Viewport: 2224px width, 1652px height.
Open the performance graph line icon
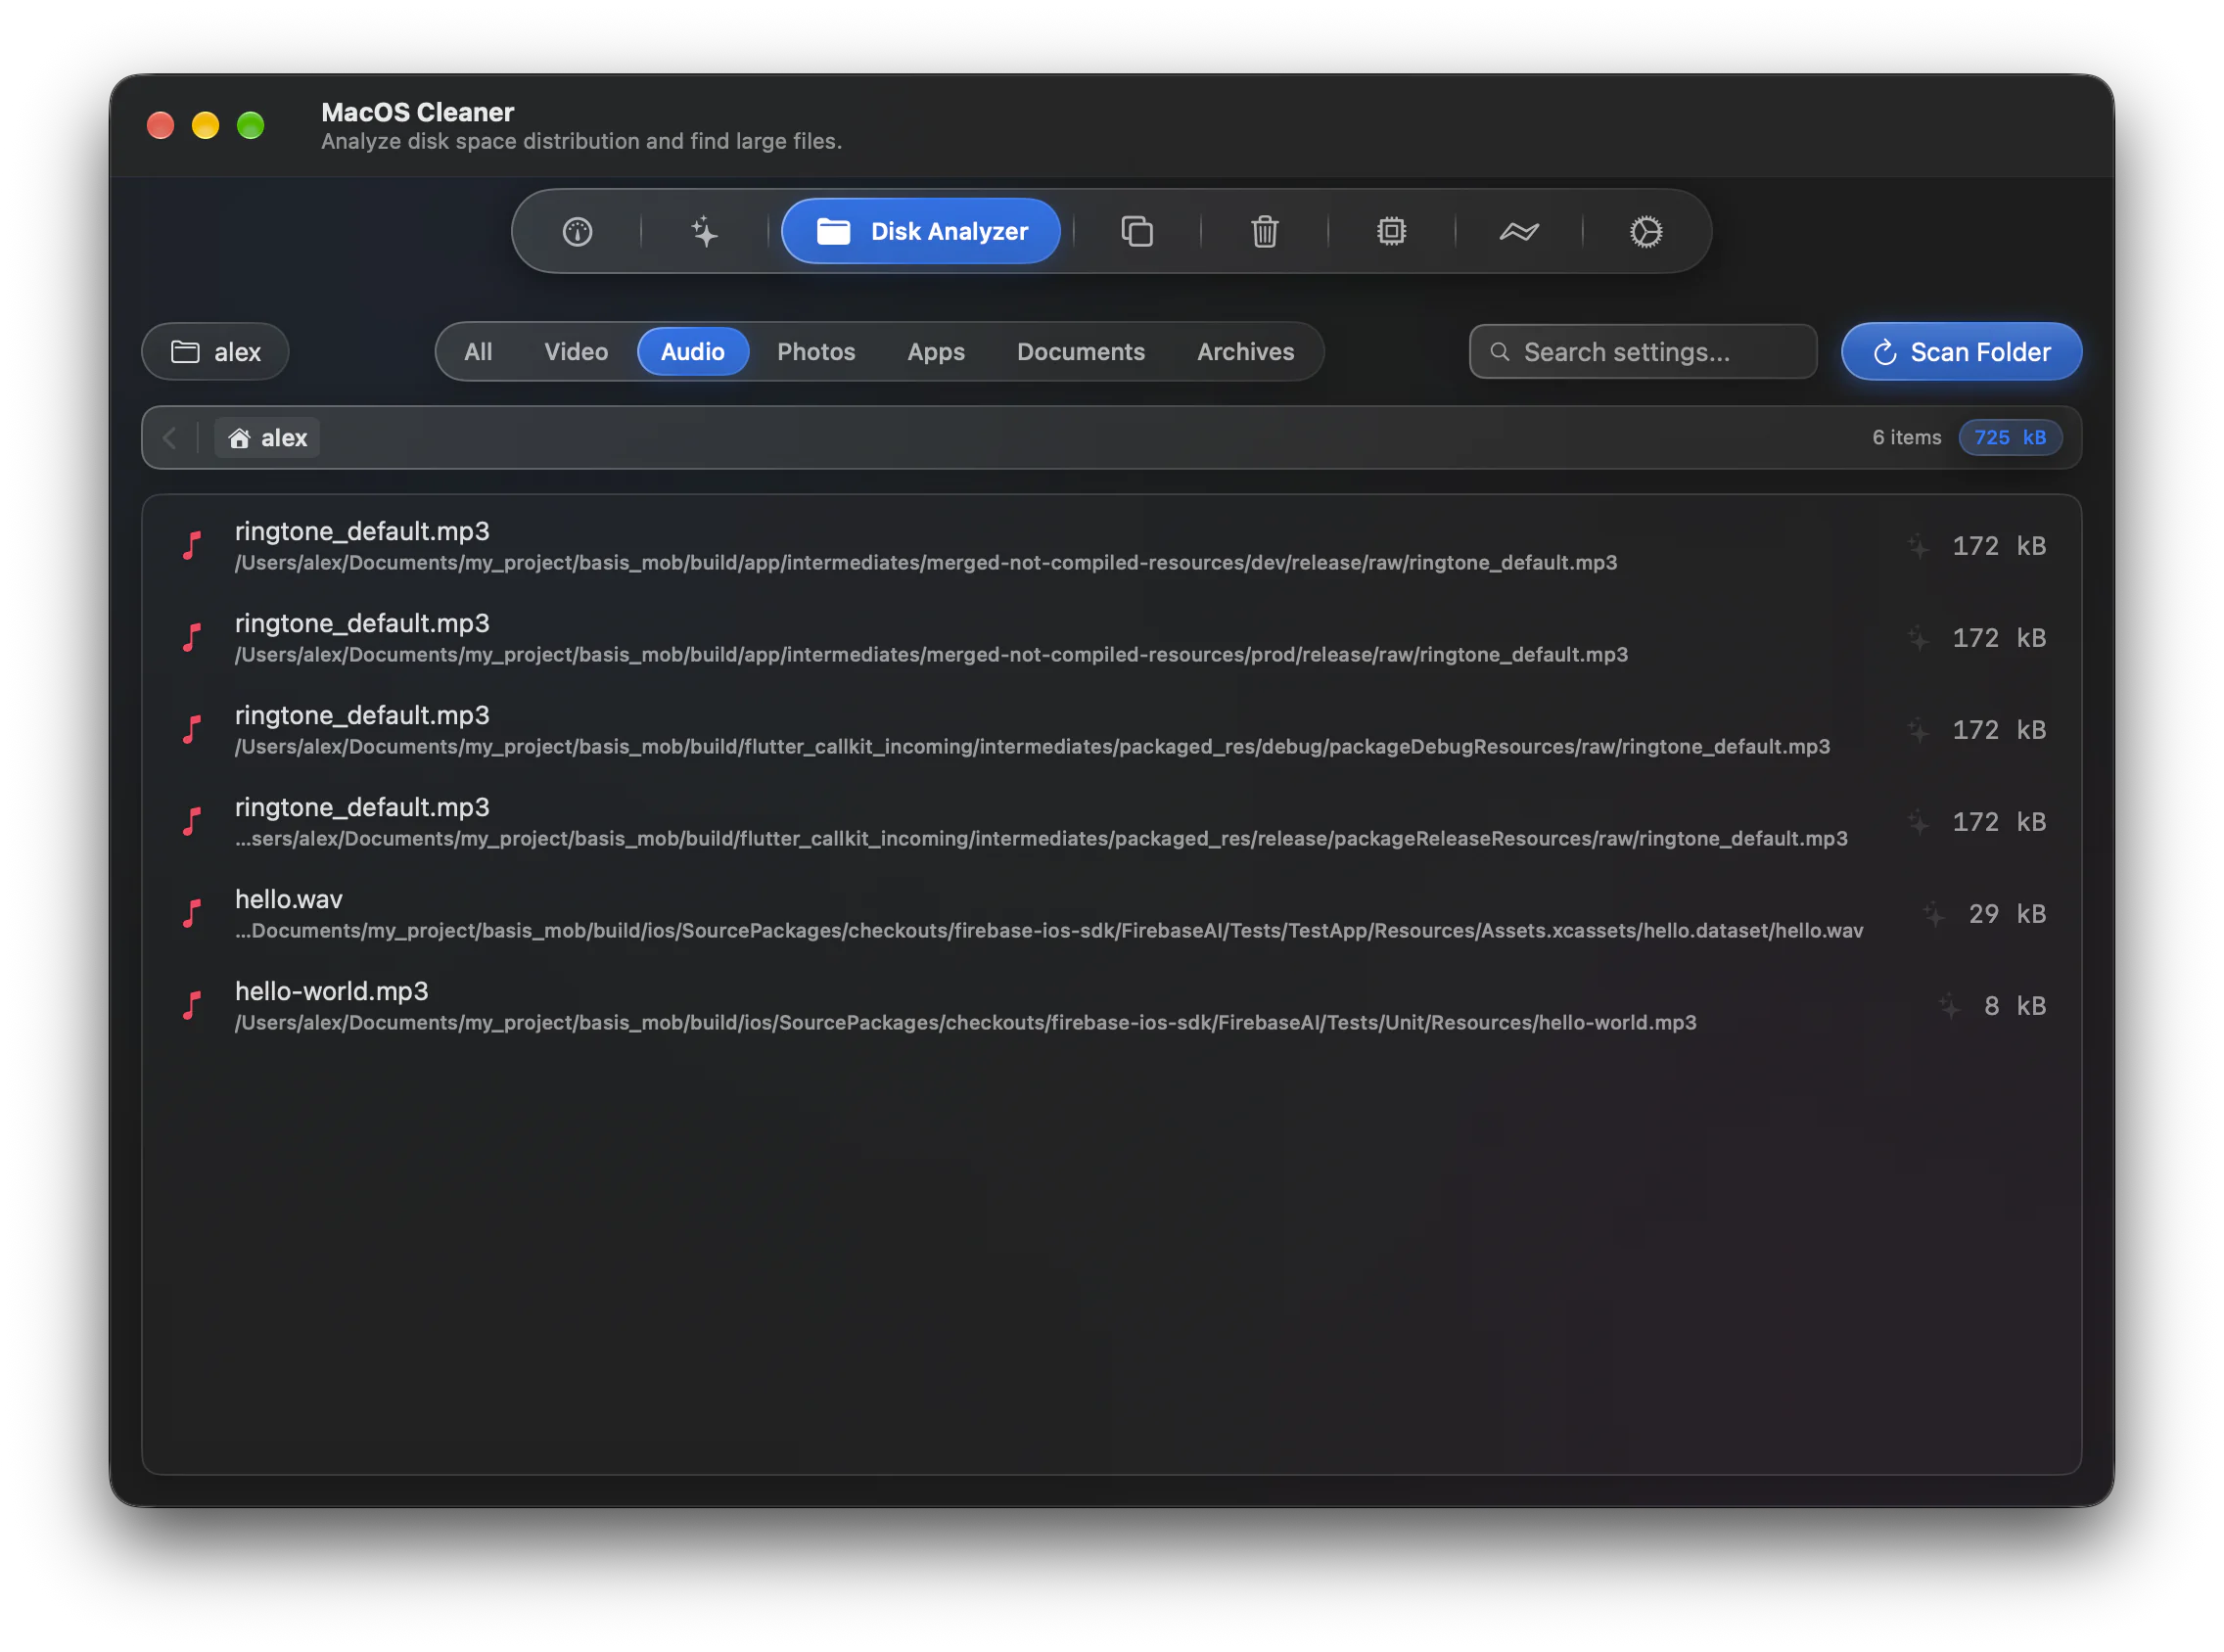click(1519, 232)
